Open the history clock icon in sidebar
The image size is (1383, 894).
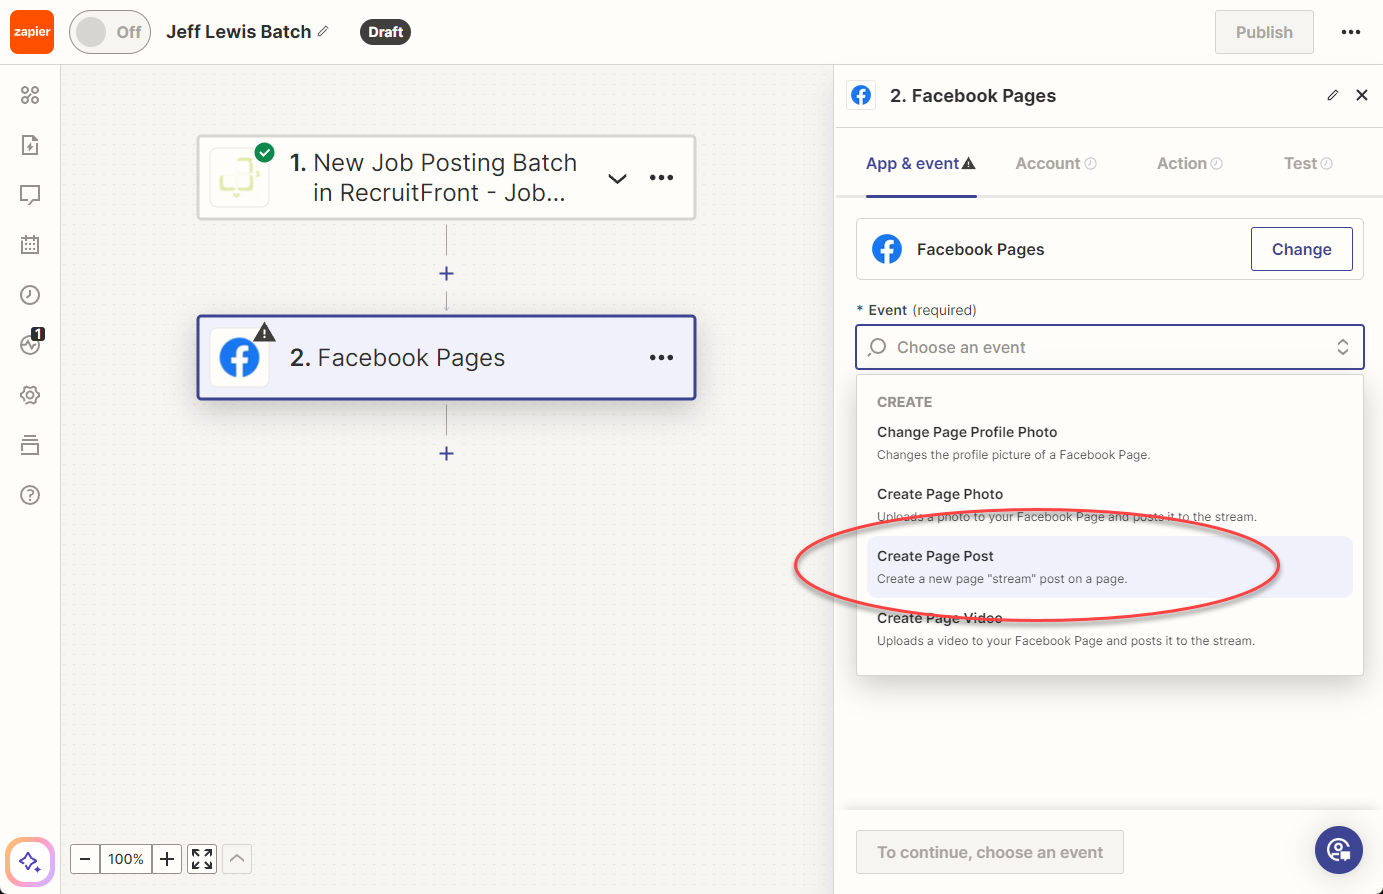point(30,295)
